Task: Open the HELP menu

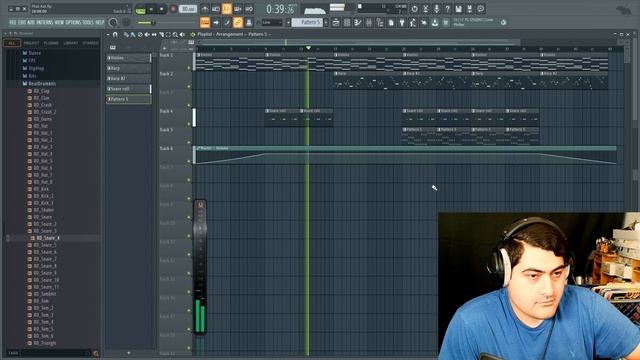Action: click(100, 22)
